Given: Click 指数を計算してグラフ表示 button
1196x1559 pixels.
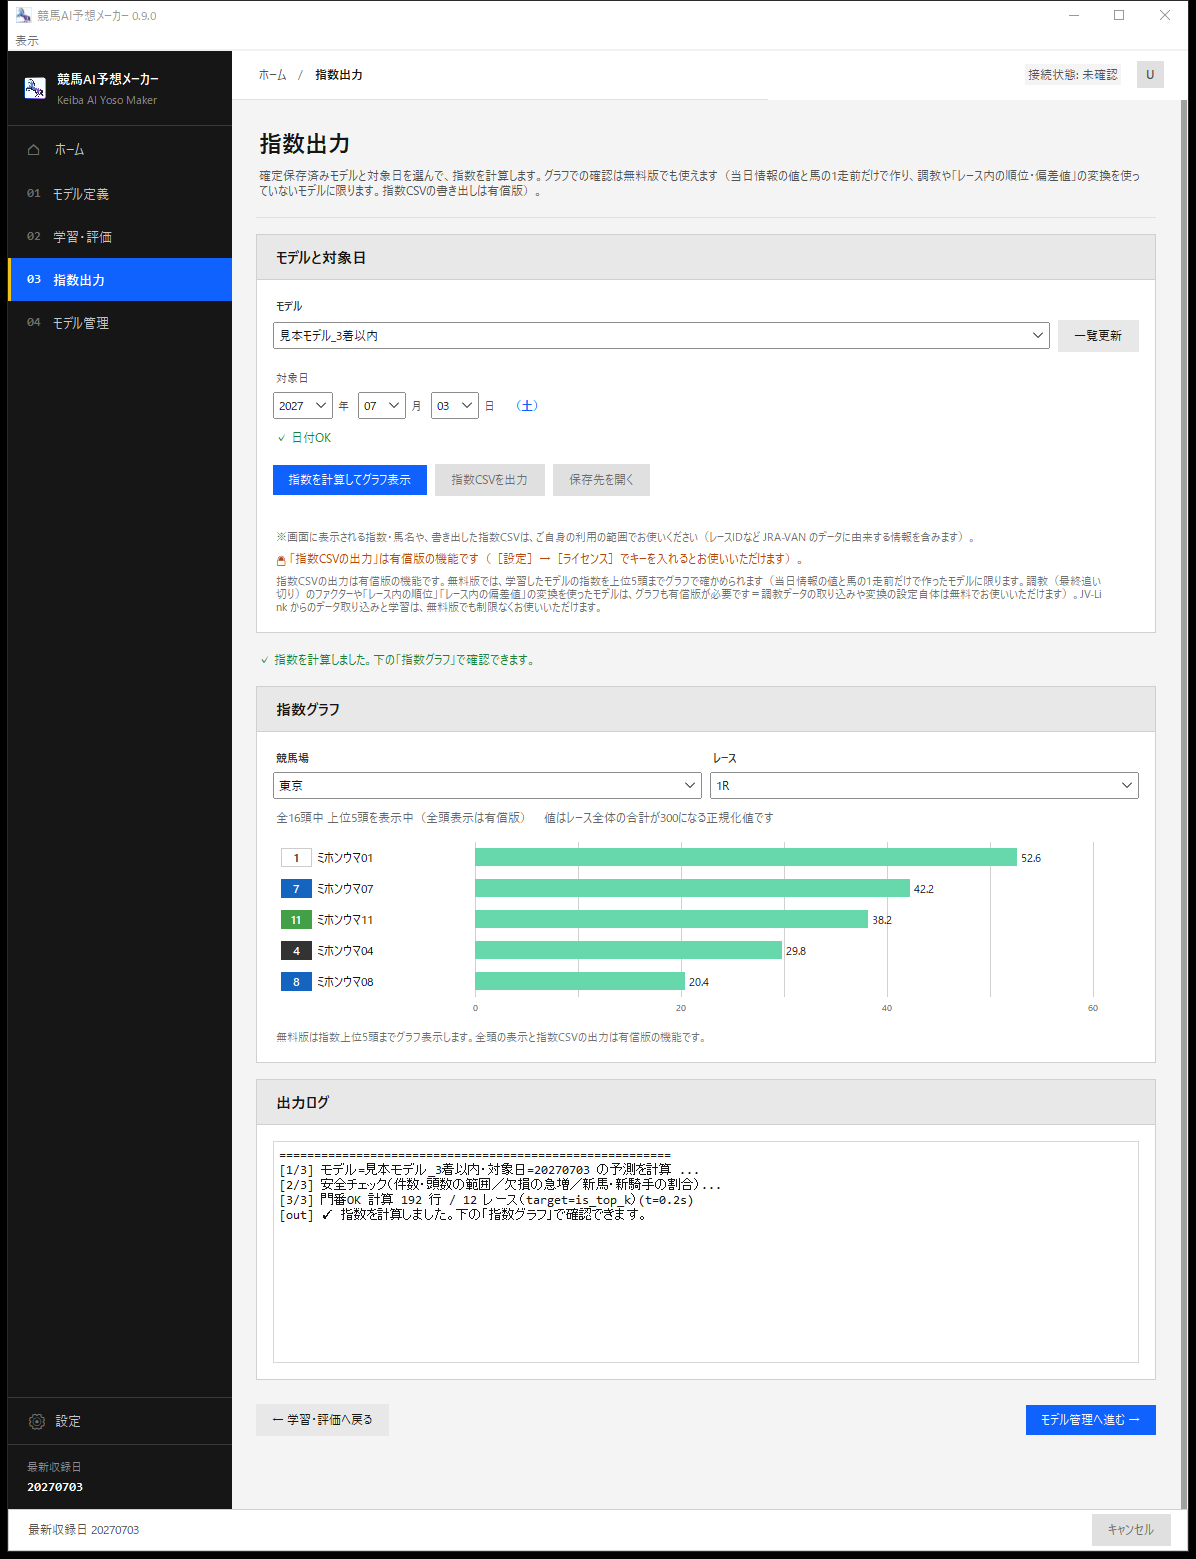Looking at the screenshot, I should coord(350,480).
